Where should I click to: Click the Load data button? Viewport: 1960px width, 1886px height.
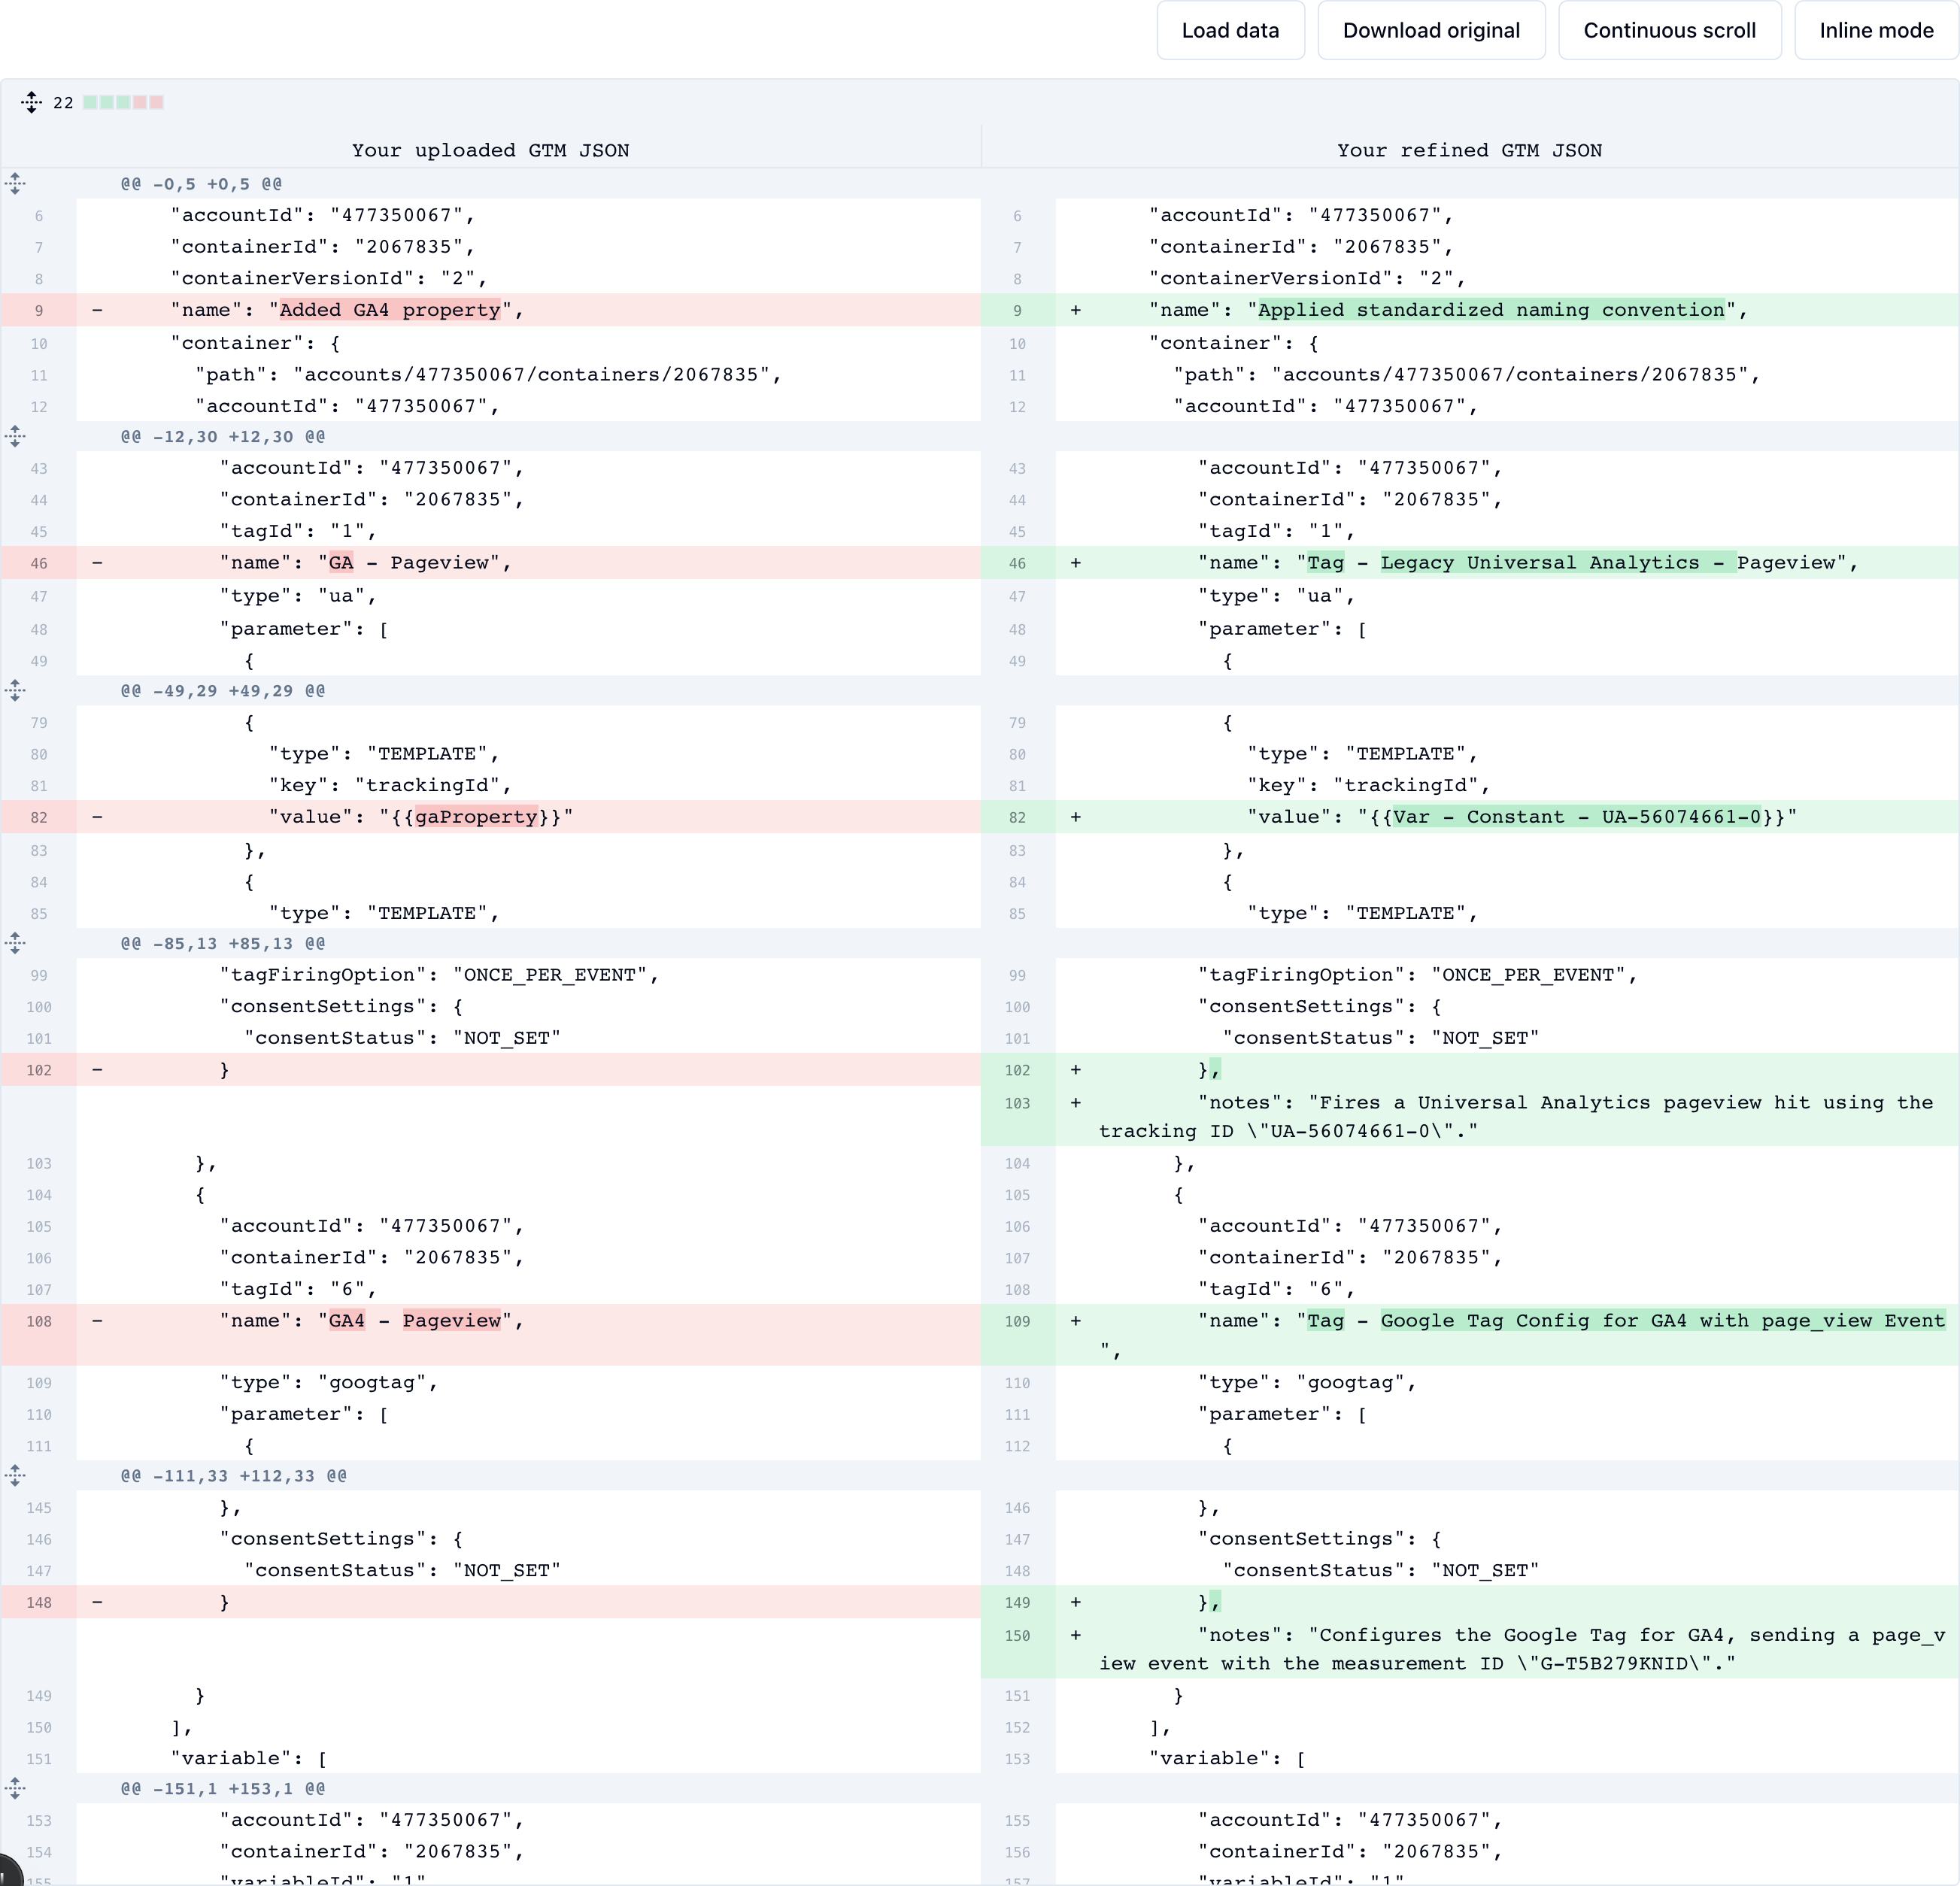coord(1230,30)
